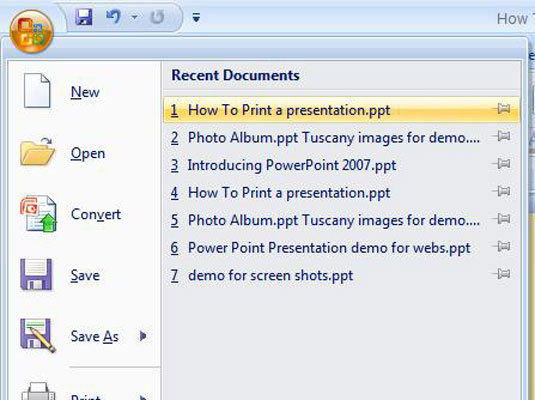The image size is (535, 400).
Task: Click the Save floppy icon in Quick Access Toolbar
Action: pos(84,17)
